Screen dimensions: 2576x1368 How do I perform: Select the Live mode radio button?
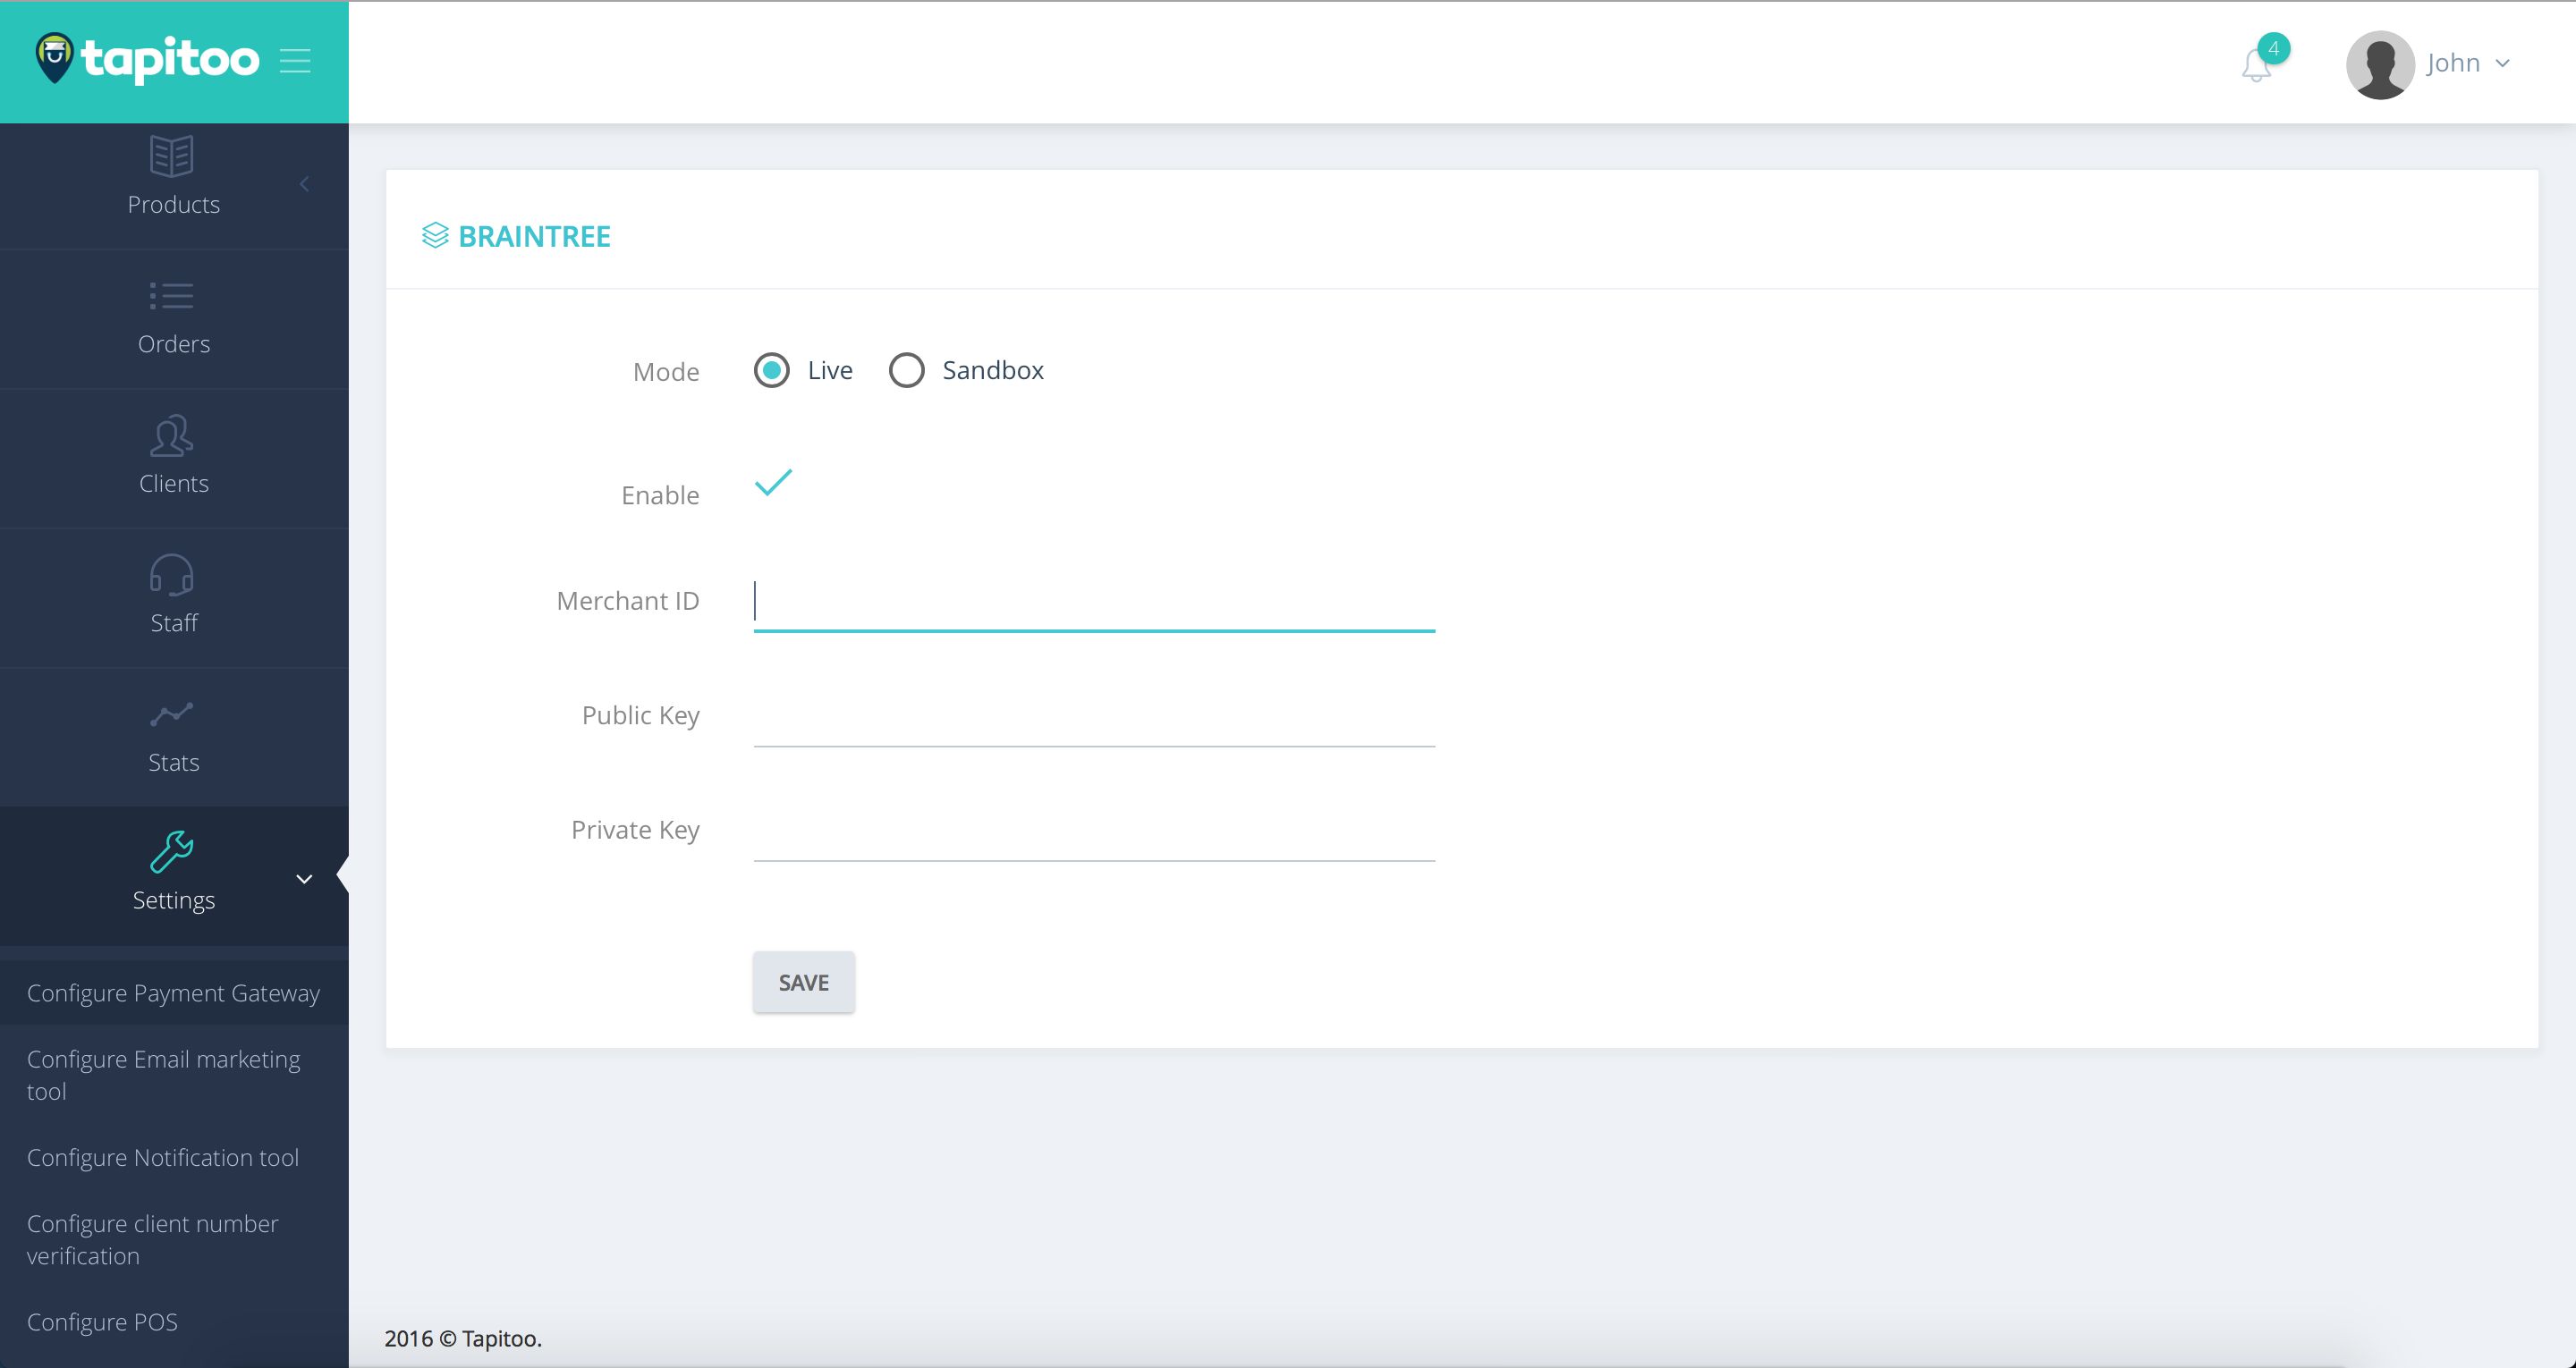point(771,371)
